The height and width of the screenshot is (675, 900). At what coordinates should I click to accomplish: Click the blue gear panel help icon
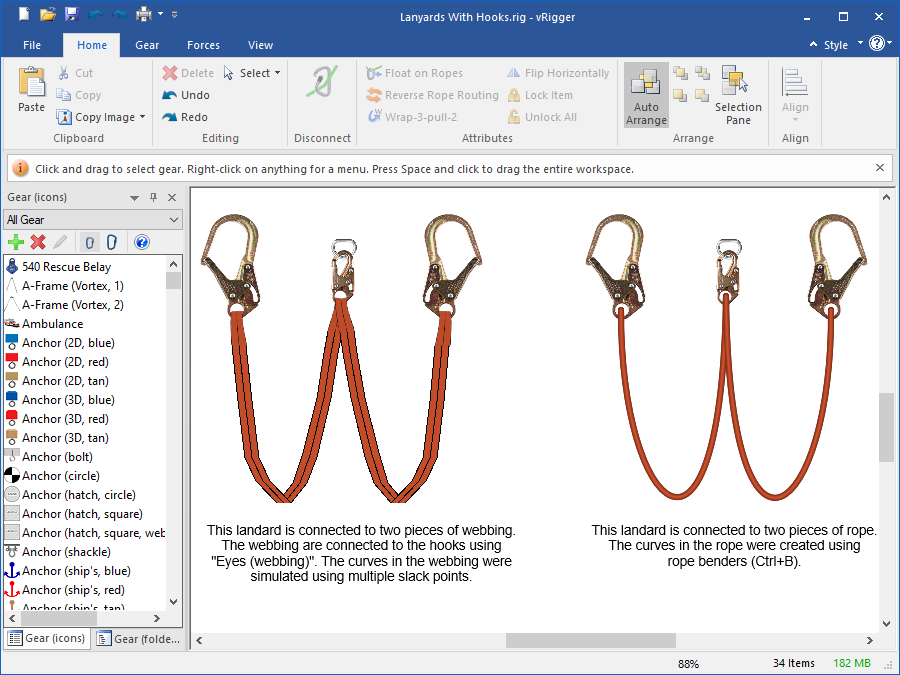142,242
